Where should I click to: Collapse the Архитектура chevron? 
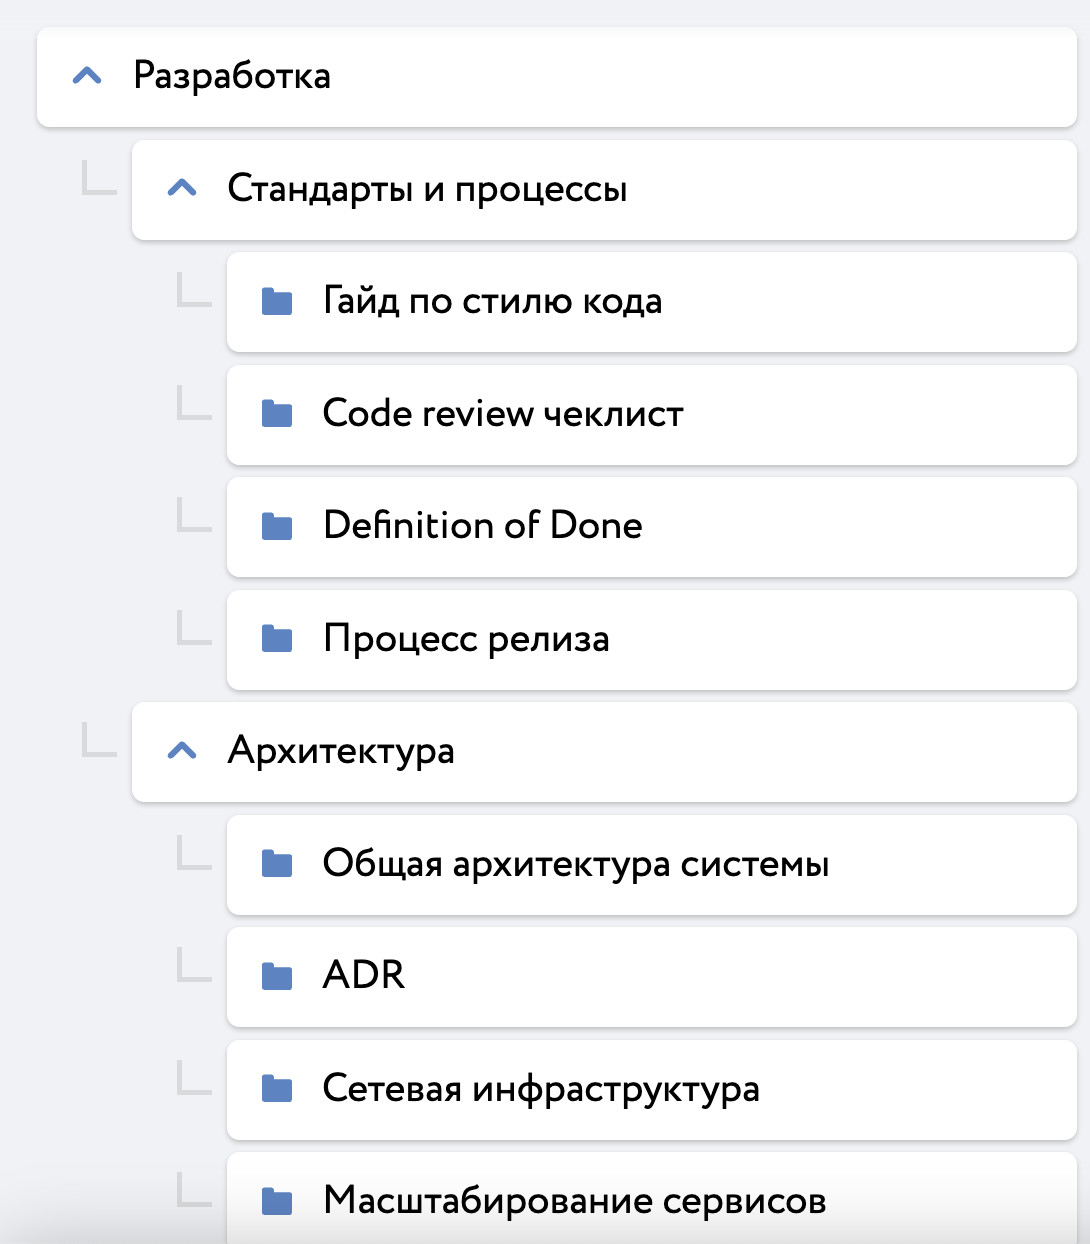click(x=182, y=751)
